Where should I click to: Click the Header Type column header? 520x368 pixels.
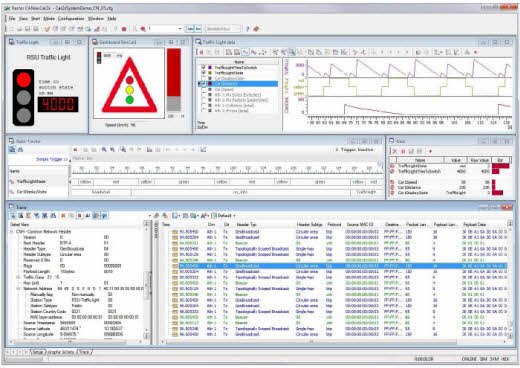tap(246, 225)
